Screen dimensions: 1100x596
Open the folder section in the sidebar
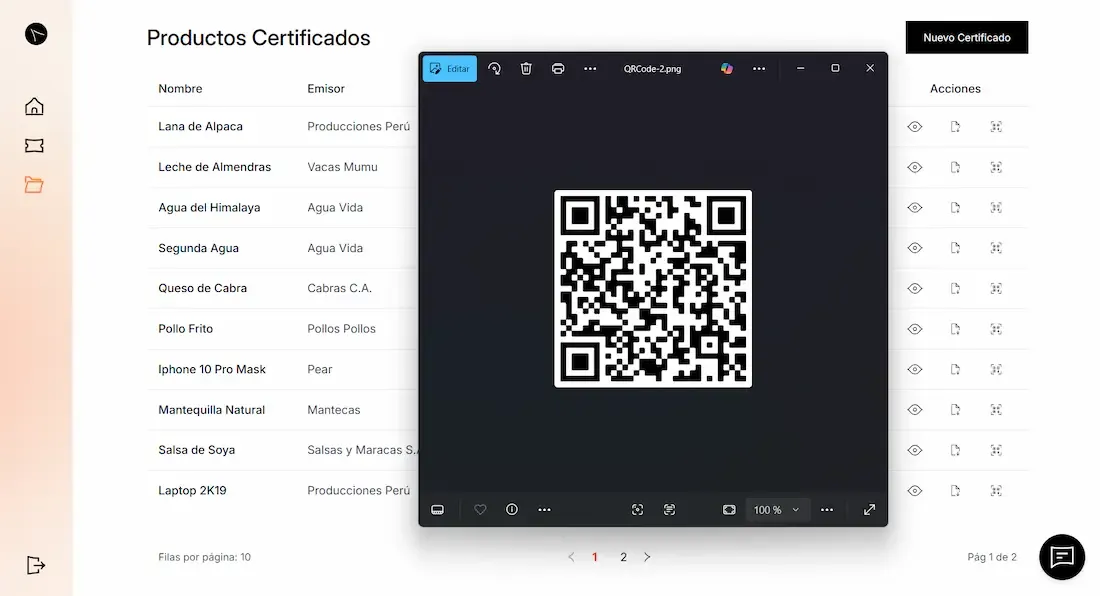(x=34, y=184)
